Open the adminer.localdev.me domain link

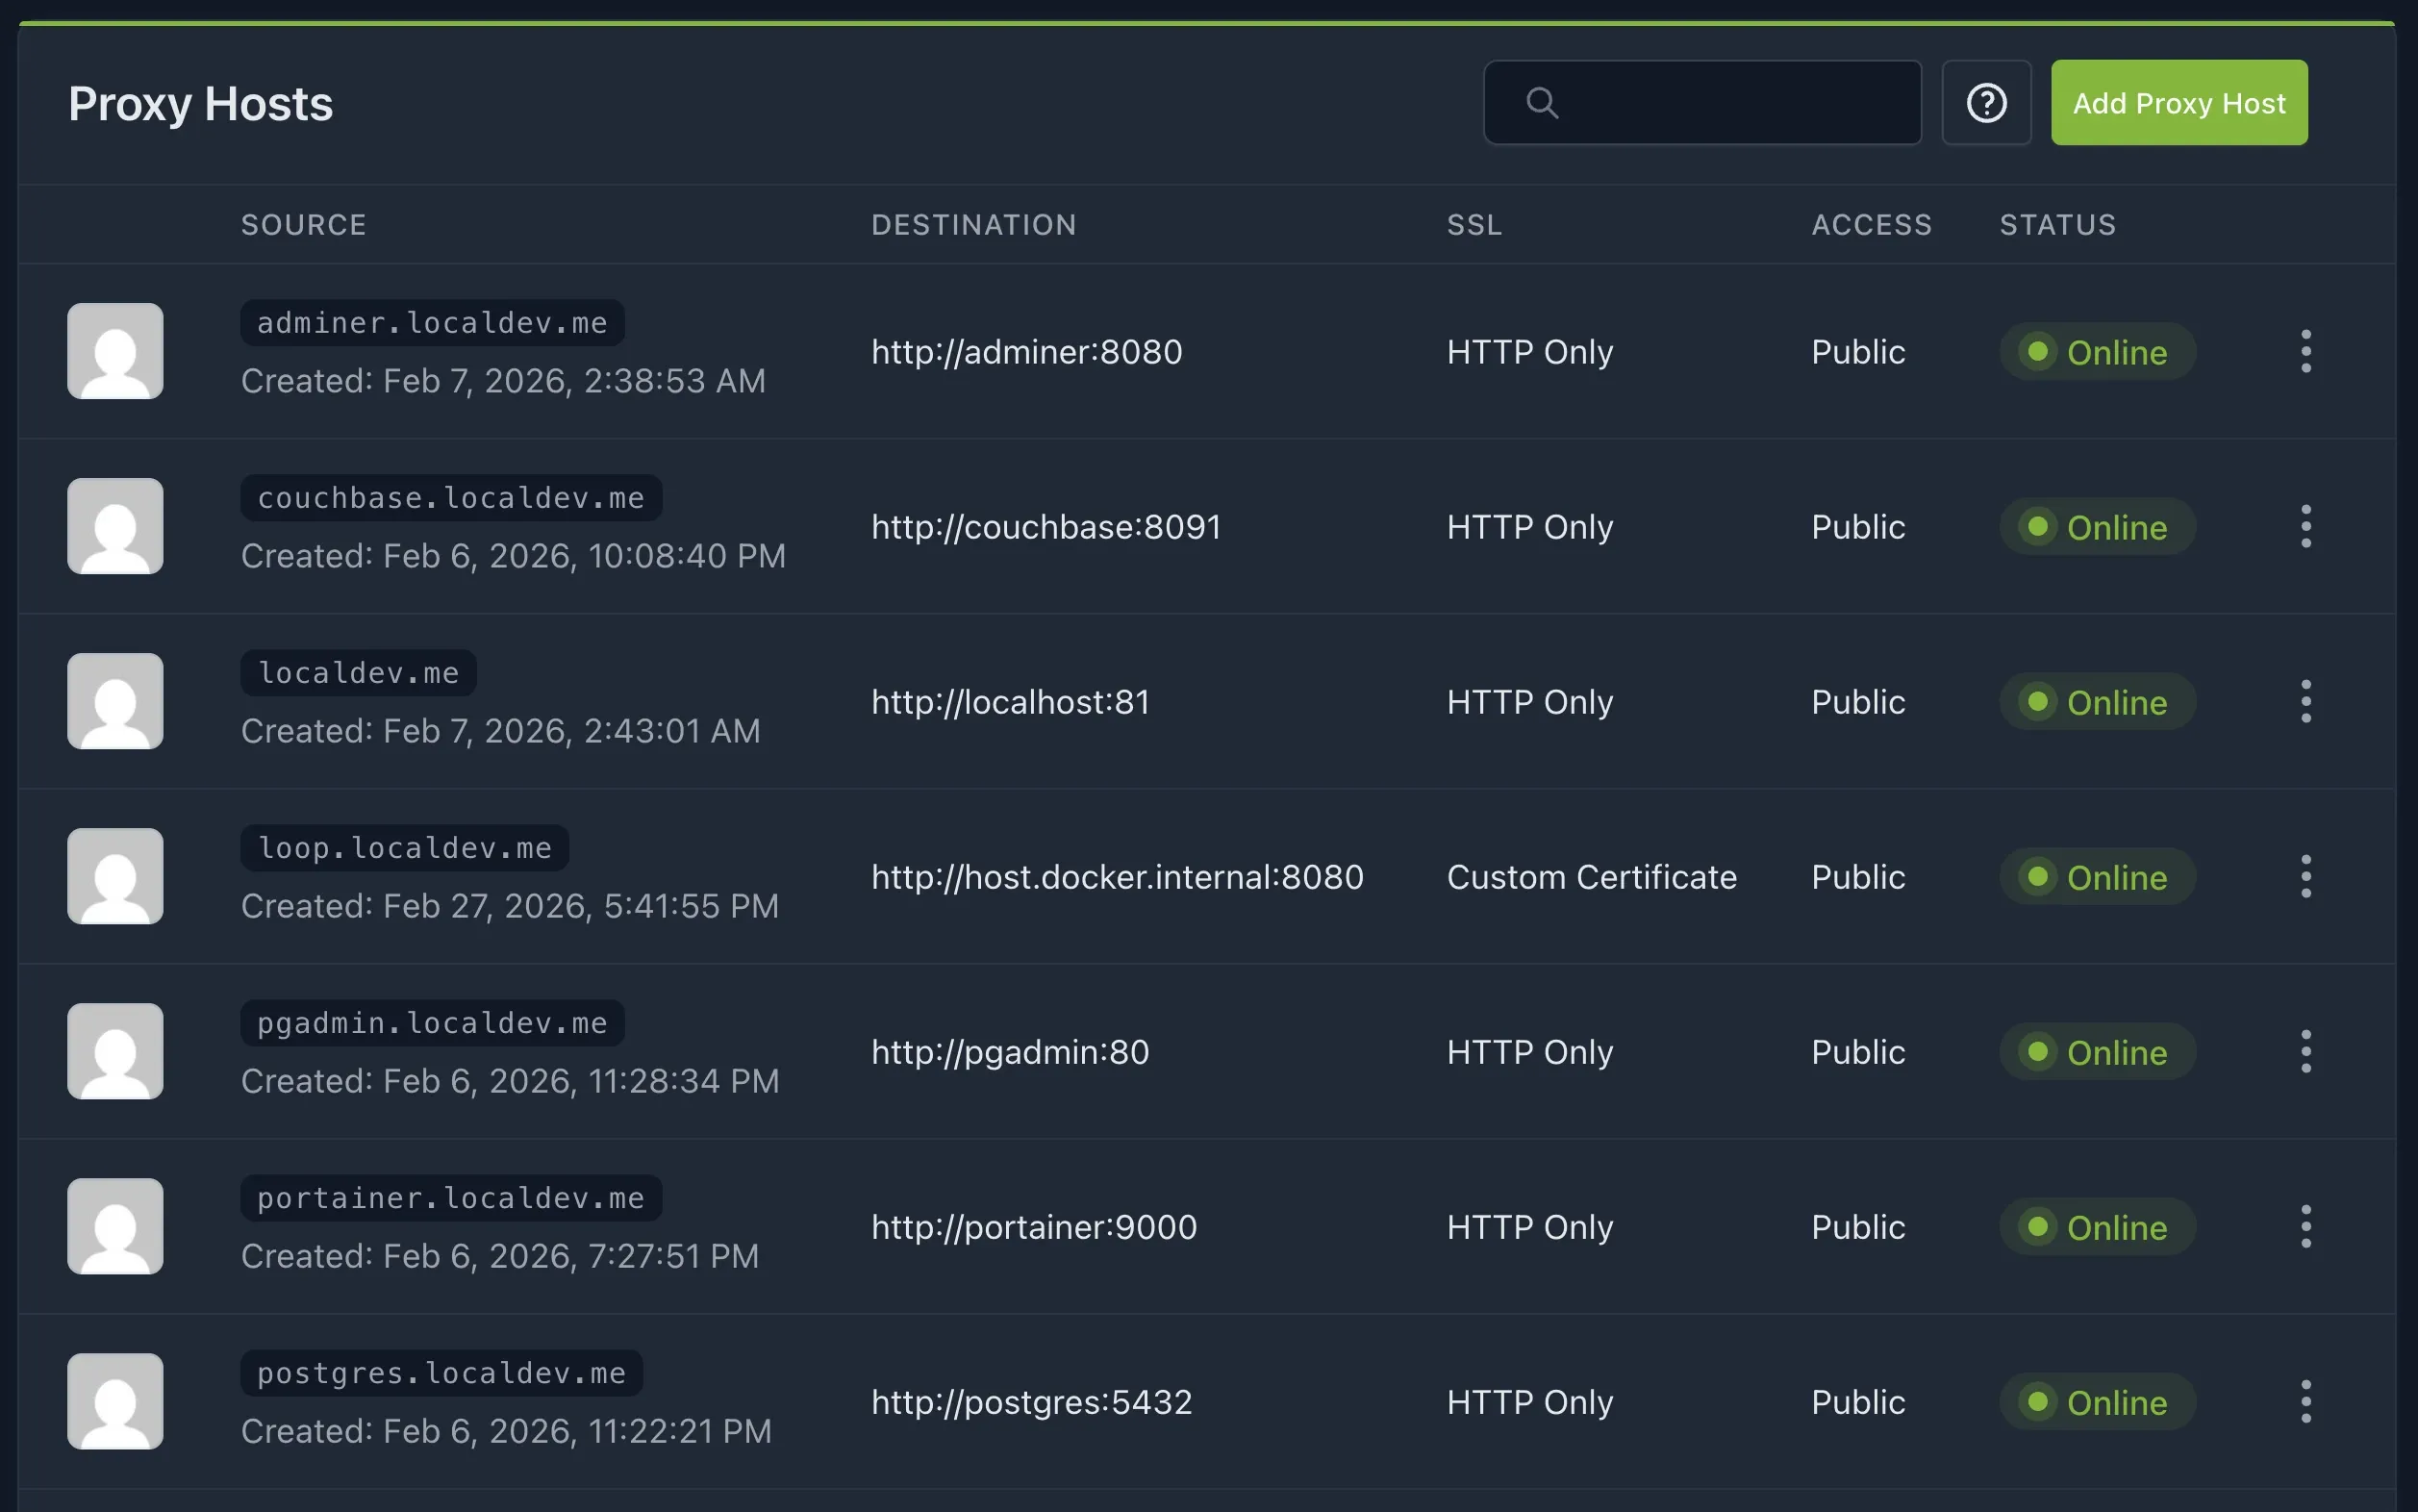tap(432, 323)
